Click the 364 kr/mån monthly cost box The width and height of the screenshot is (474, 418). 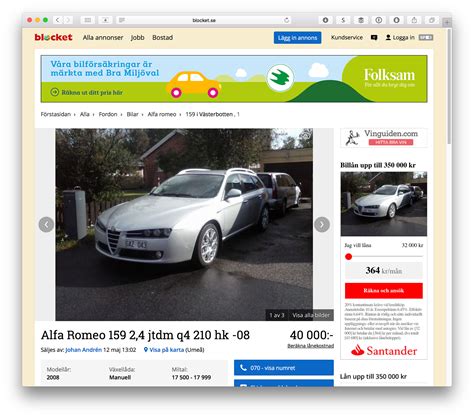[x=384, y=270]
